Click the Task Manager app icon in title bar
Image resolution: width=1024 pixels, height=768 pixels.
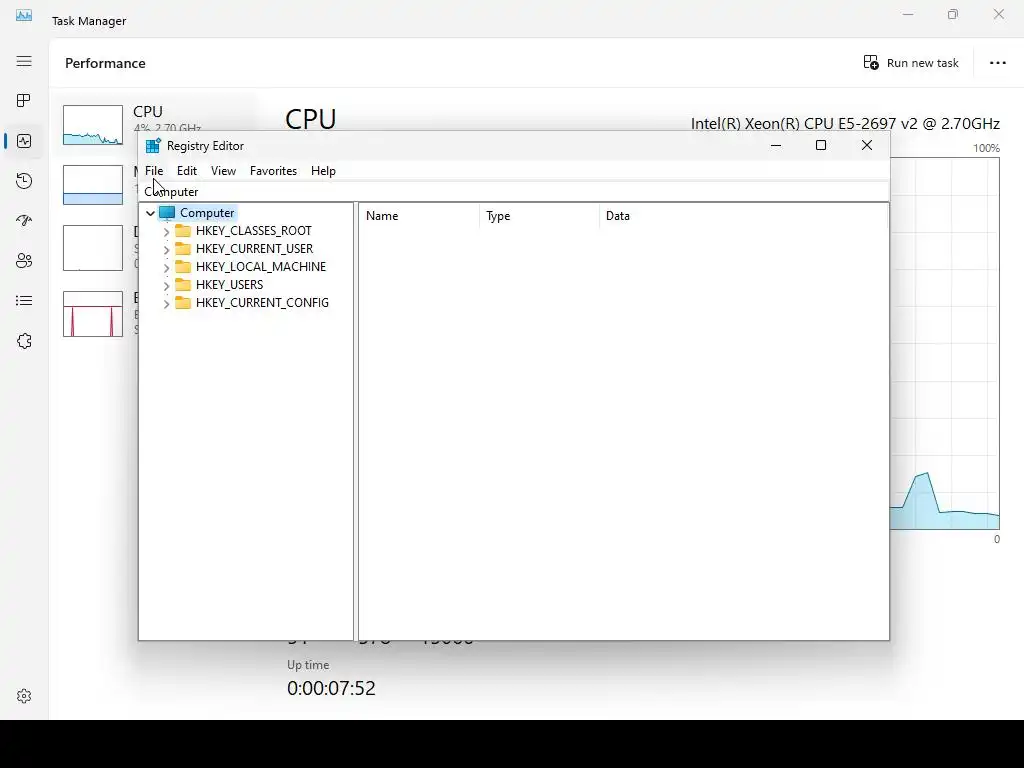(x=24, y=15)
